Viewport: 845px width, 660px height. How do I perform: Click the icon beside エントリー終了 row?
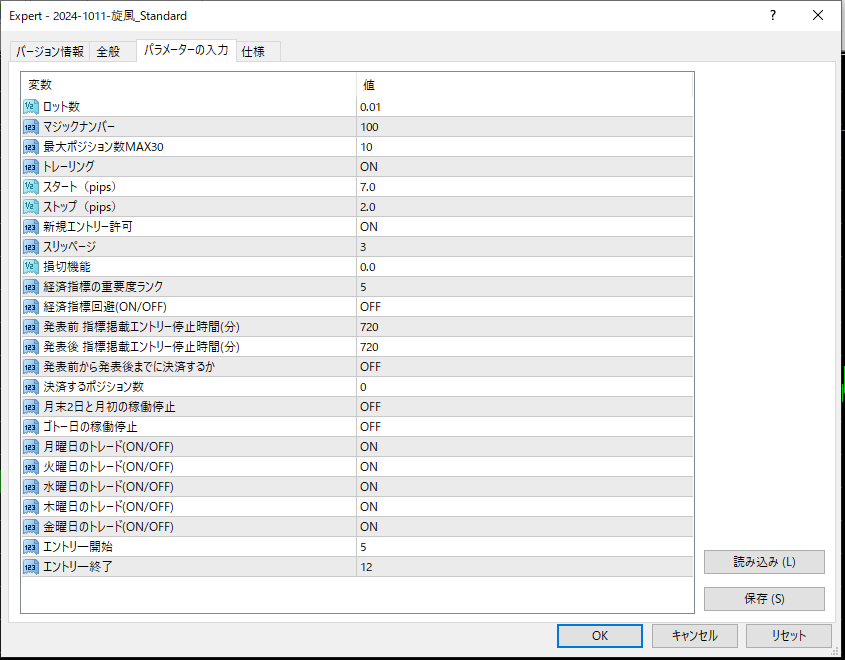(x=30, y=567)
